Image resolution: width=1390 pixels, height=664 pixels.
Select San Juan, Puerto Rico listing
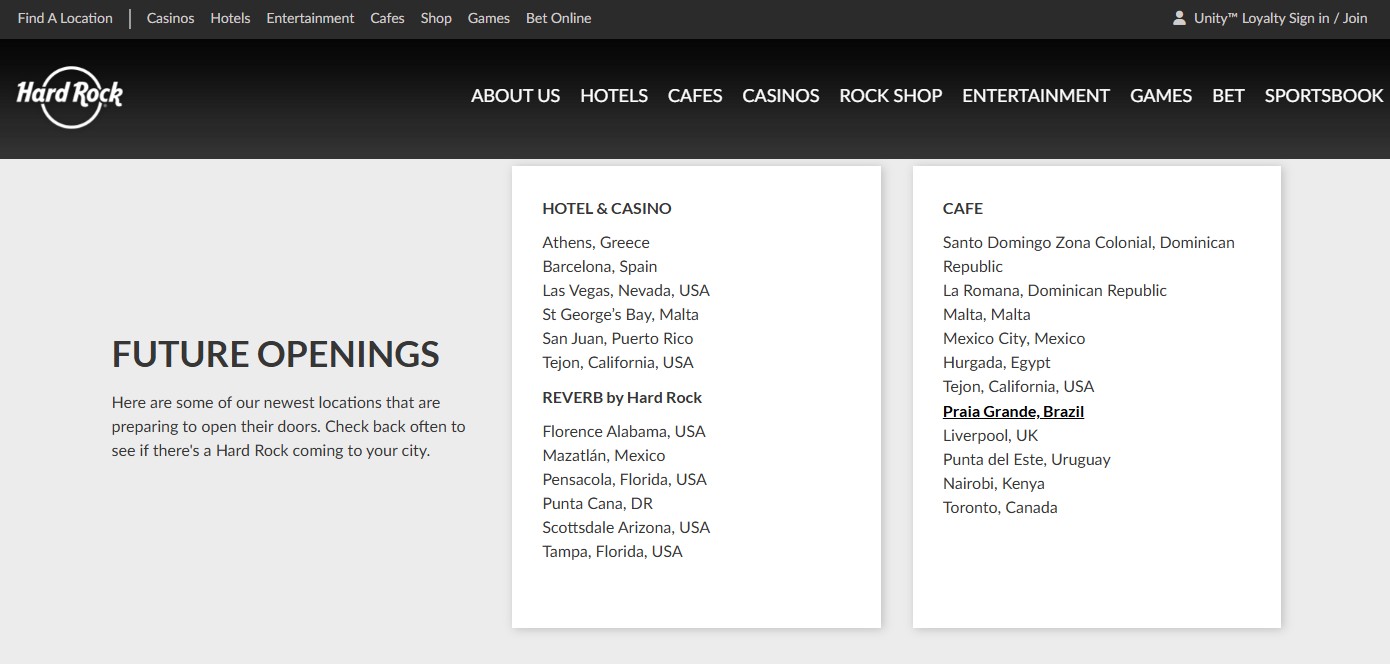(x=618, y=338)
